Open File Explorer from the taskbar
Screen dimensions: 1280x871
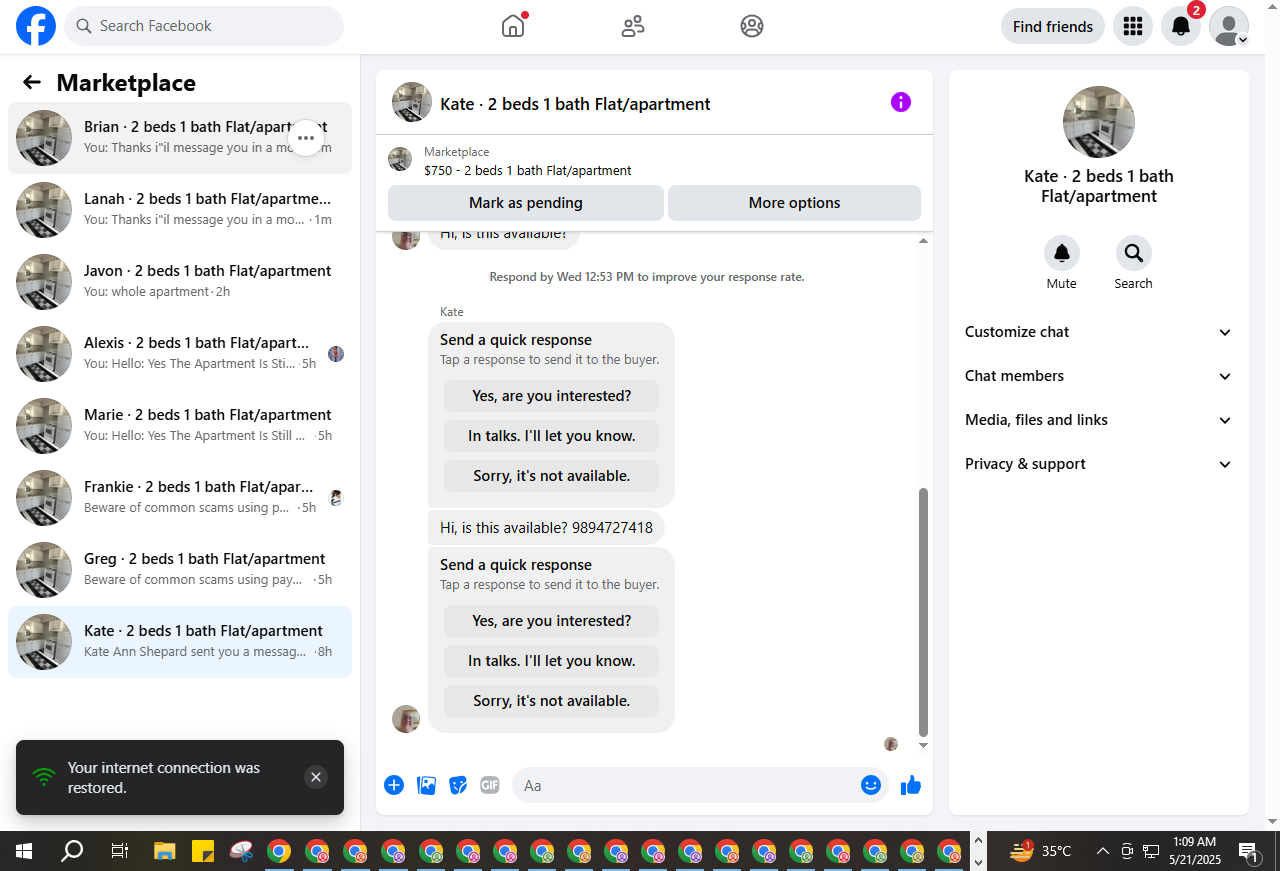point(165,851)
